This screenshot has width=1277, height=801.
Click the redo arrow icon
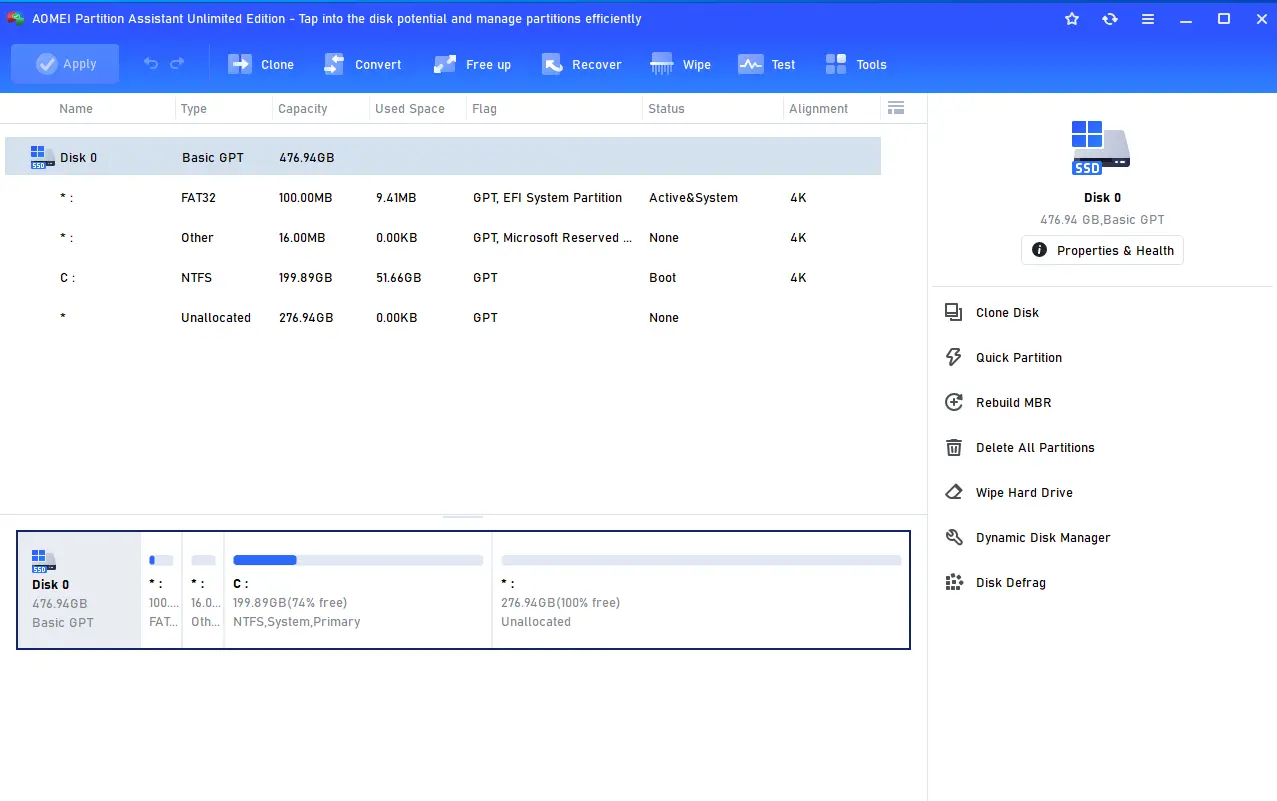pos(177,64)
